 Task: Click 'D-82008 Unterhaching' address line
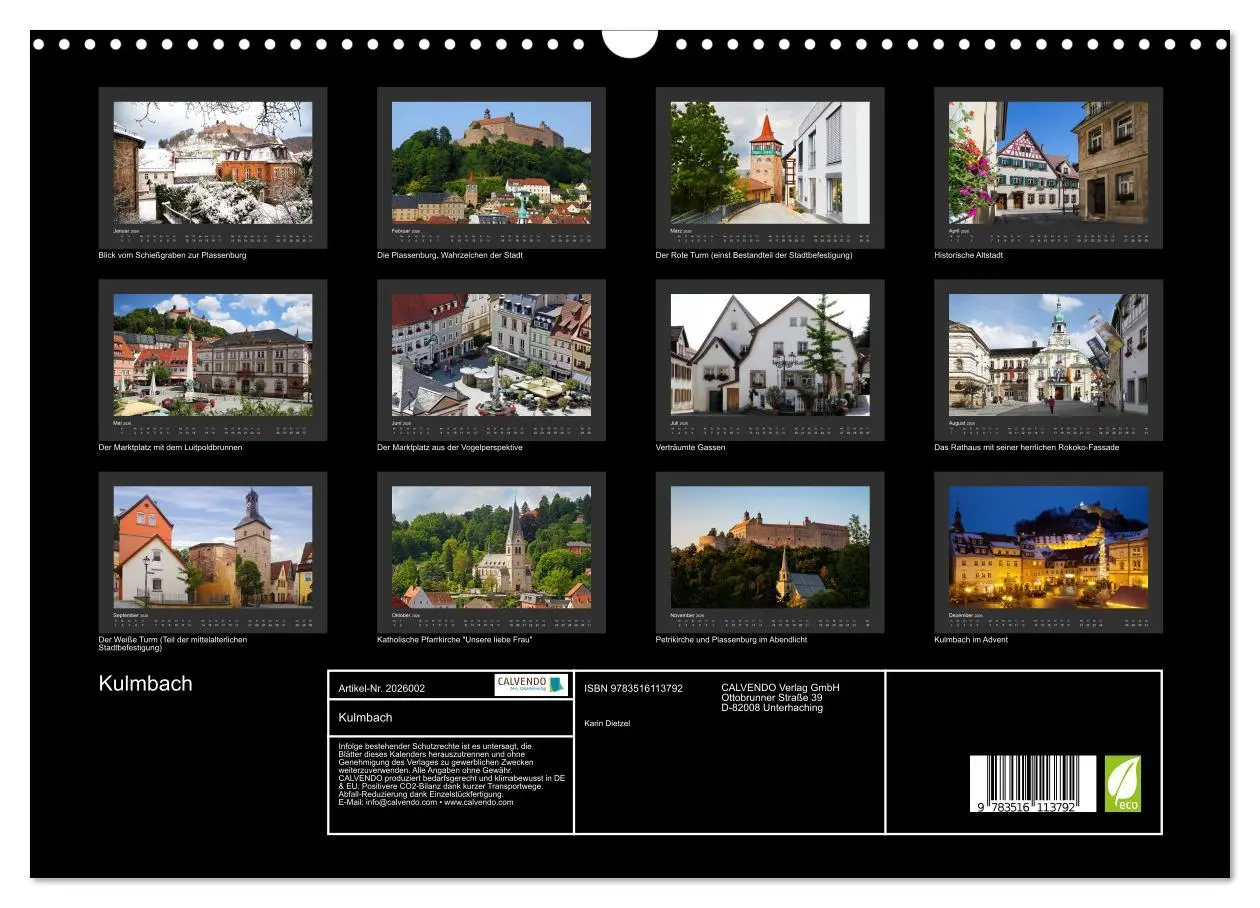tap(772, 708)
